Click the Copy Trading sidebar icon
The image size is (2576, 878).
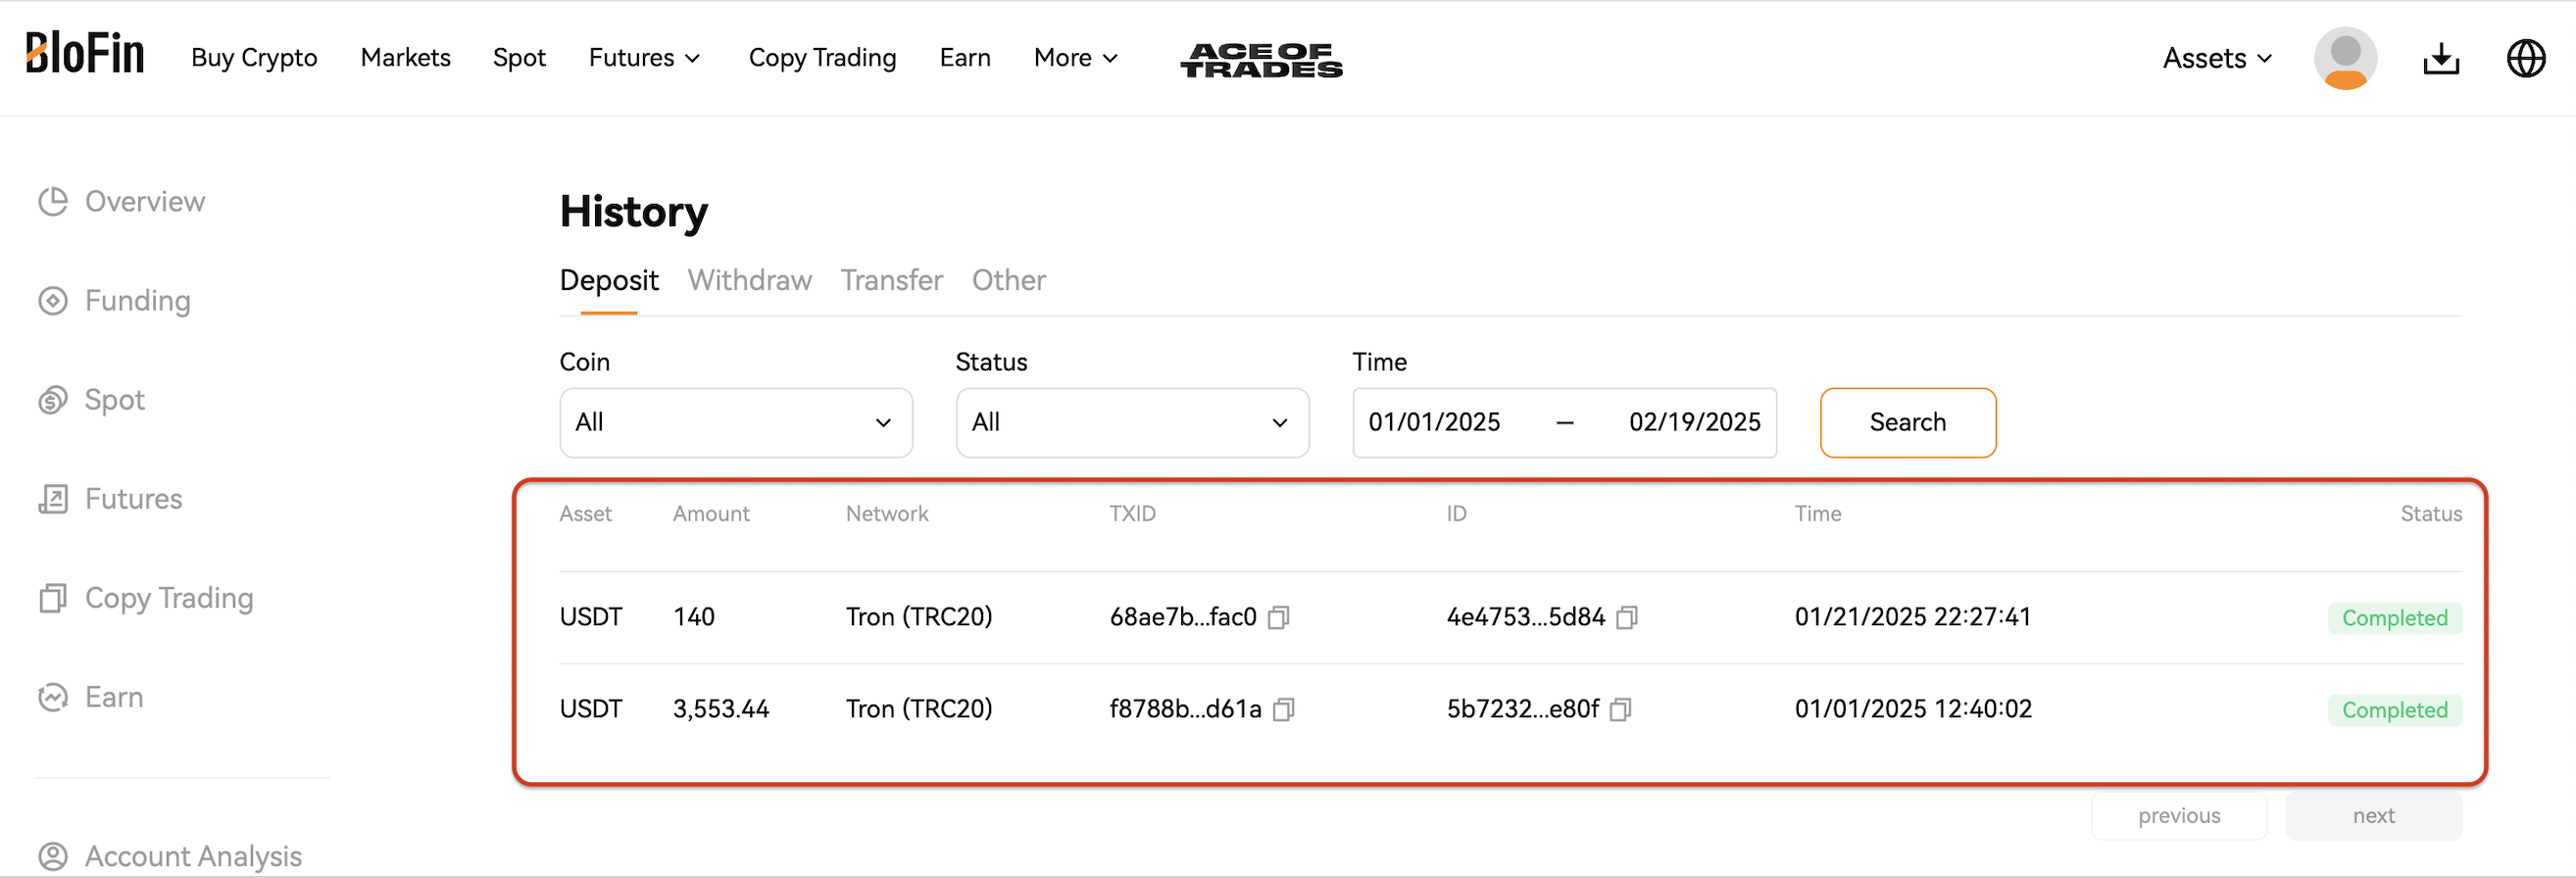53,598
